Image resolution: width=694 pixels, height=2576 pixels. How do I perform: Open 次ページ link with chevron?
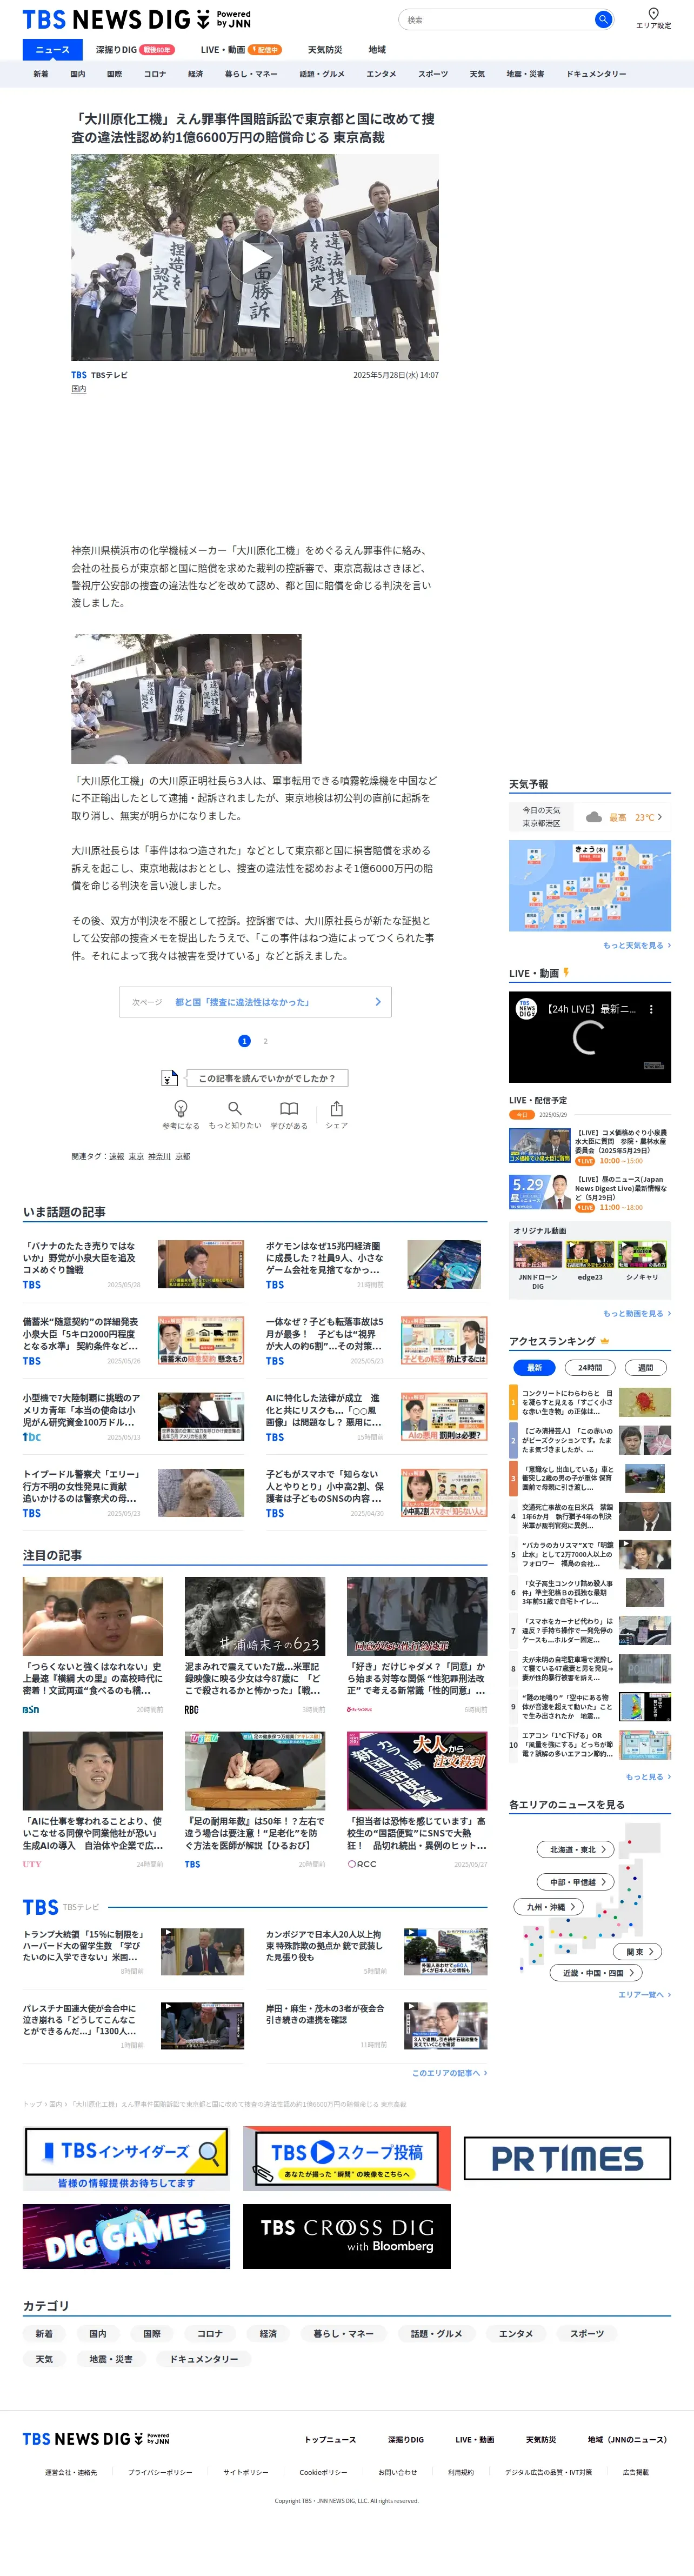click(256, 1002)
